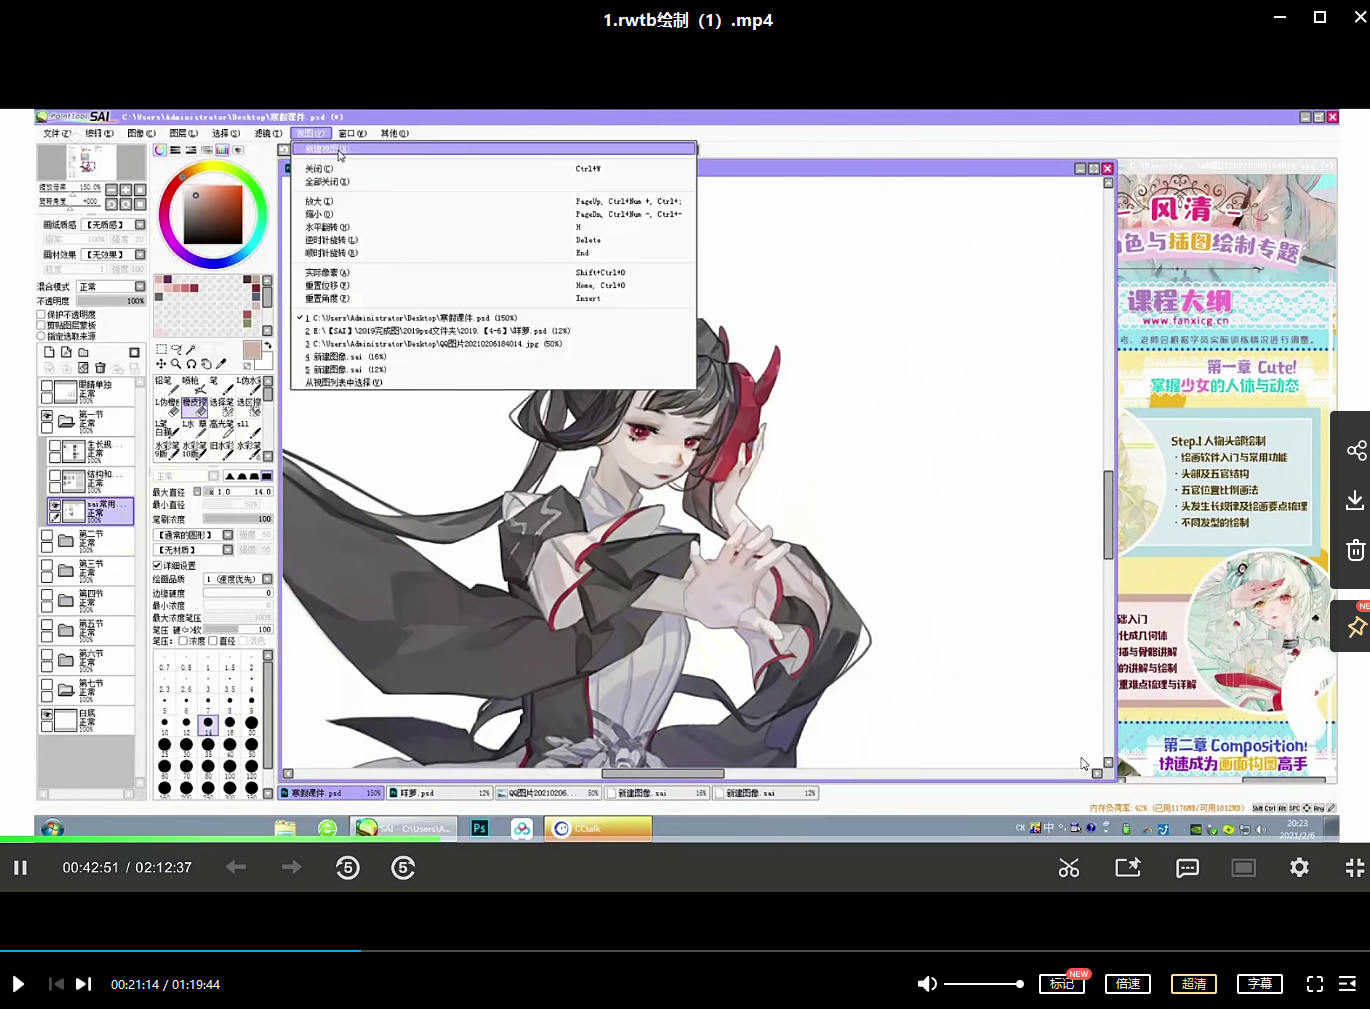Toggle the 详细设置 checkbox

coord(157,566)
